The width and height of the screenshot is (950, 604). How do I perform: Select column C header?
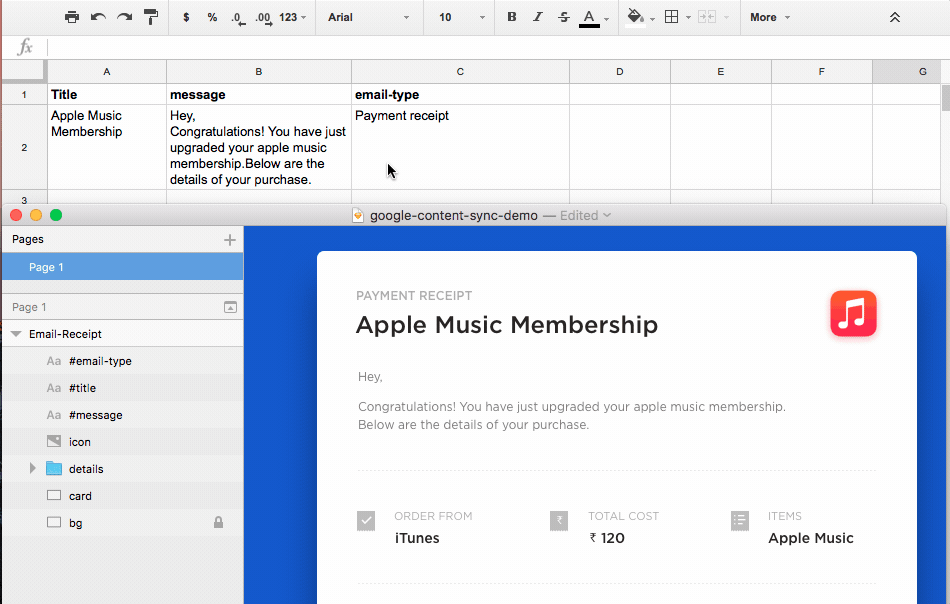tap(460, 71)
